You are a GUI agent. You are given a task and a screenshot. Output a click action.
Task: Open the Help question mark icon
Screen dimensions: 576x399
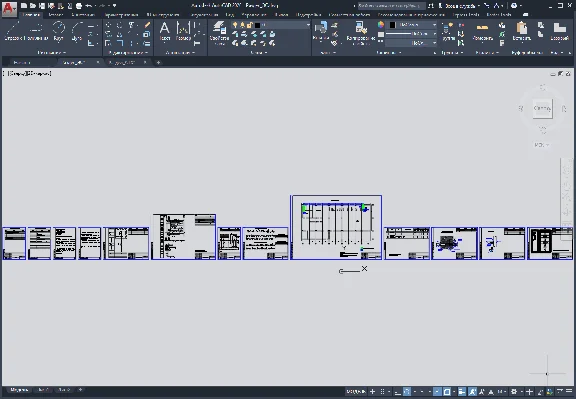pyautogui.click(x=514, y=6)
